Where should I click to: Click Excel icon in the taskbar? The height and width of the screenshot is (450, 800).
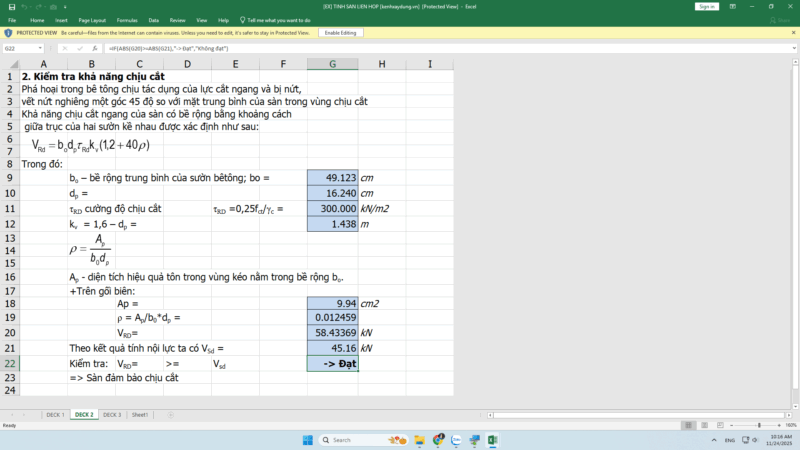[492, 440]
